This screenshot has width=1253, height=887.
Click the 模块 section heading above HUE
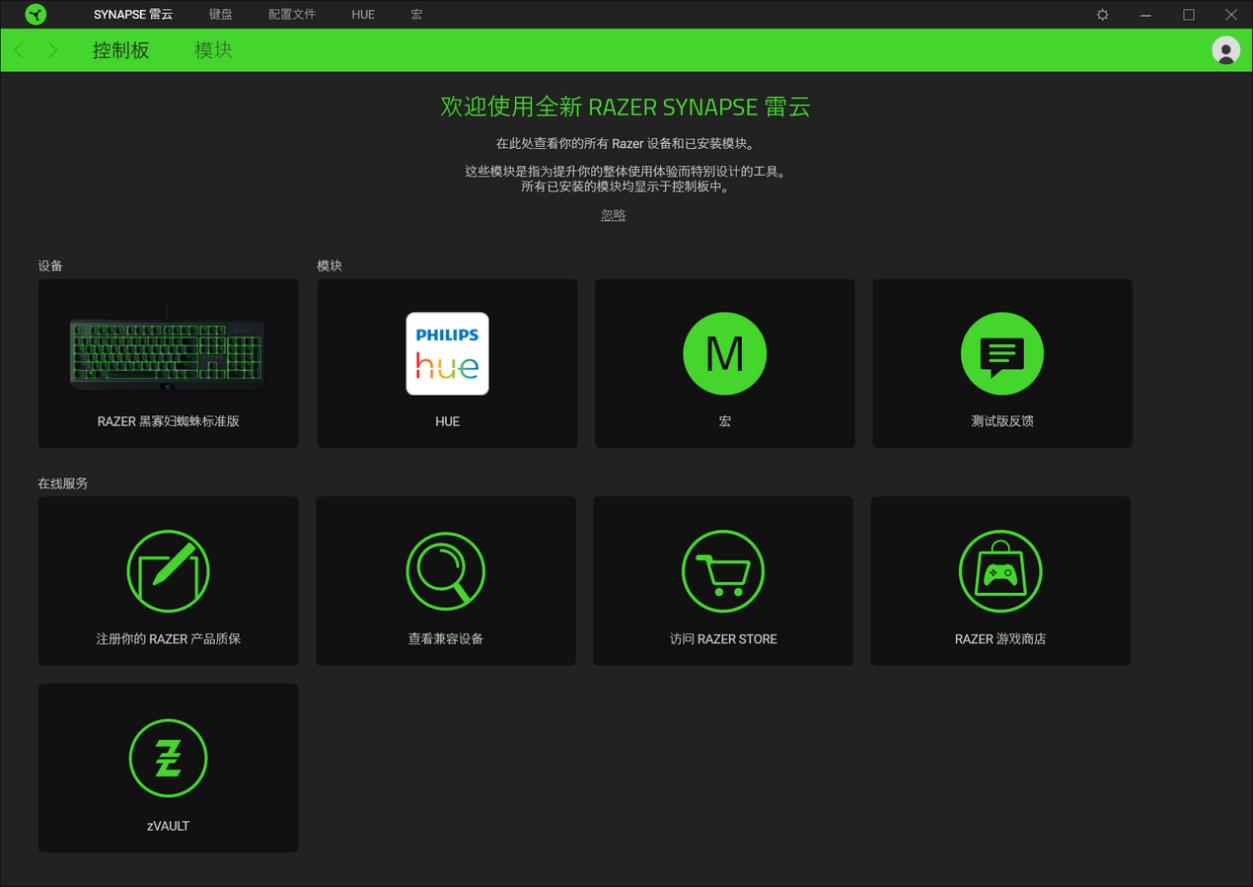point(329,265)
